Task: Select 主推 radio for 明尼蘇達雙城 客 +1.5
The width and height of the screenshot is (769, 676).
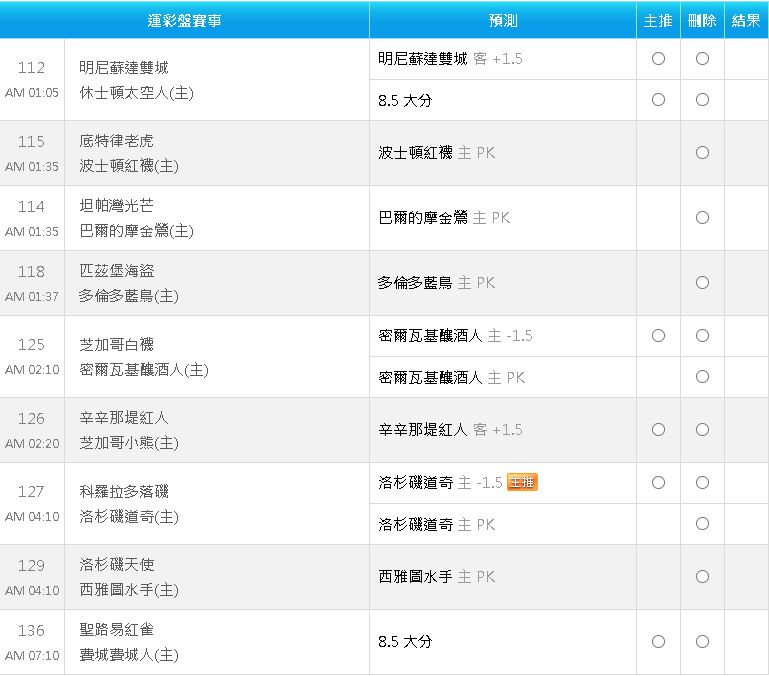Action: [658, 59]
